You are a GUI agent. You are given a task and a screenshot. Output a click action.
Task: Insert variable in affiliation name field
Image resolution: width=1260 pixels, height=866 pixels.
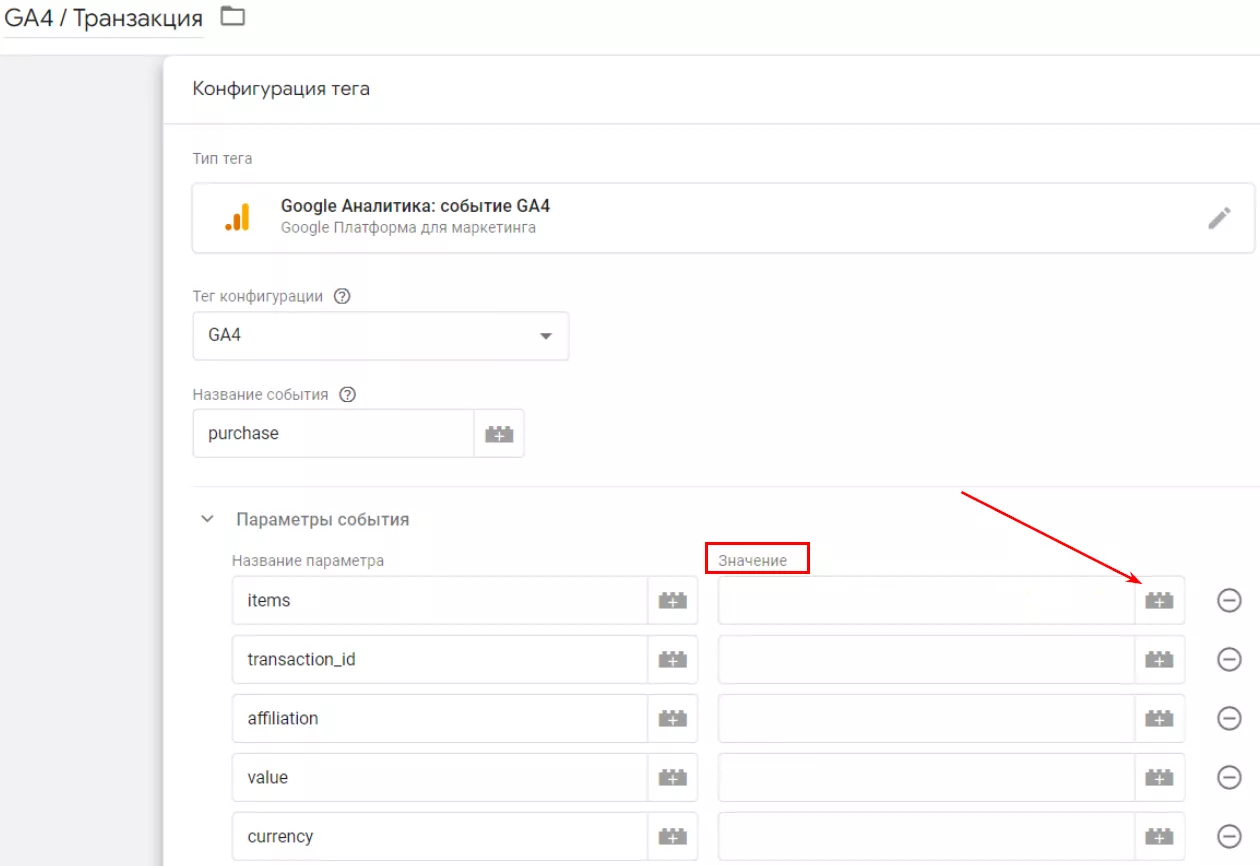(x=673, y=718)
